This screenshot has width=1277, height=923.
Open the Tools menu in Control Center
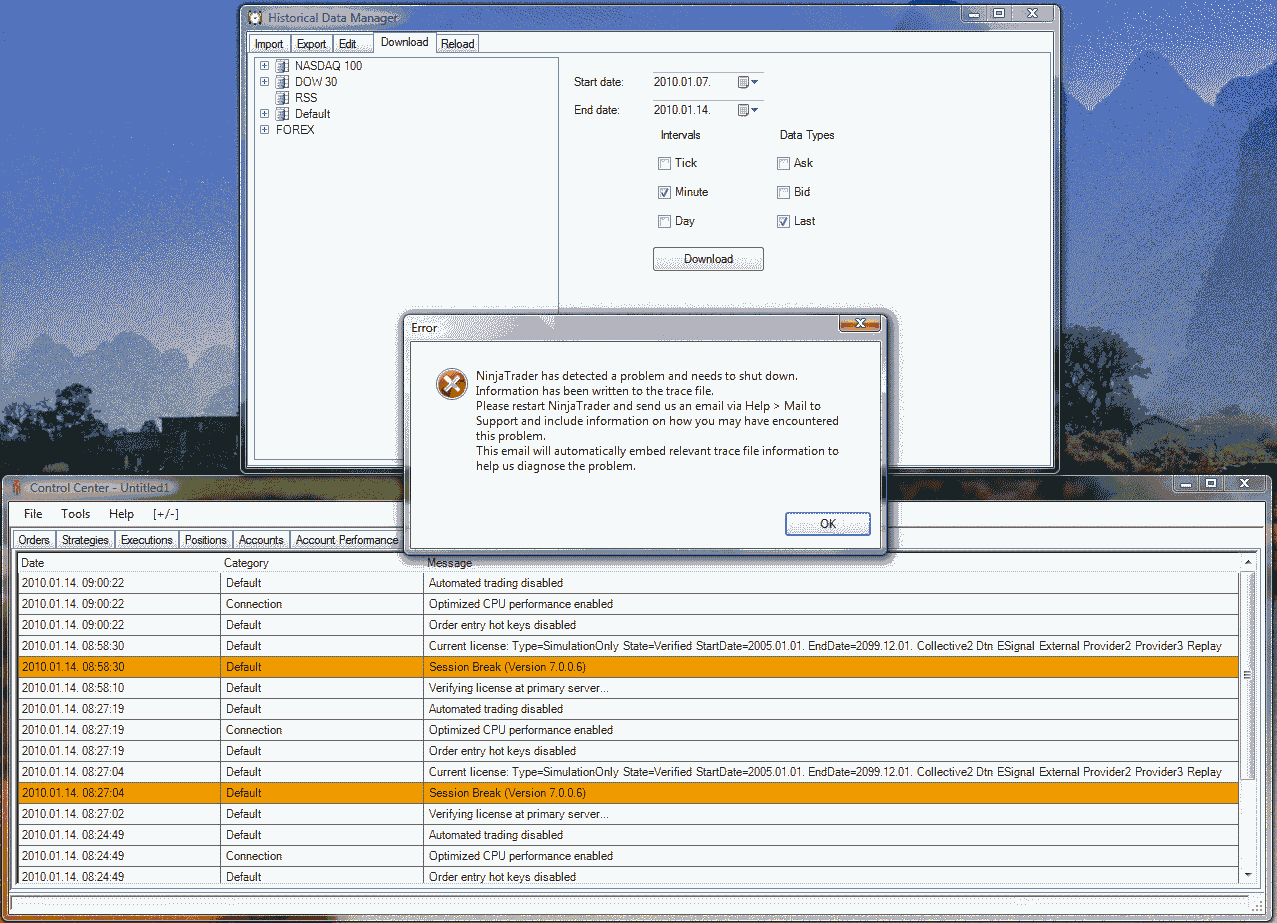(76, 514)
